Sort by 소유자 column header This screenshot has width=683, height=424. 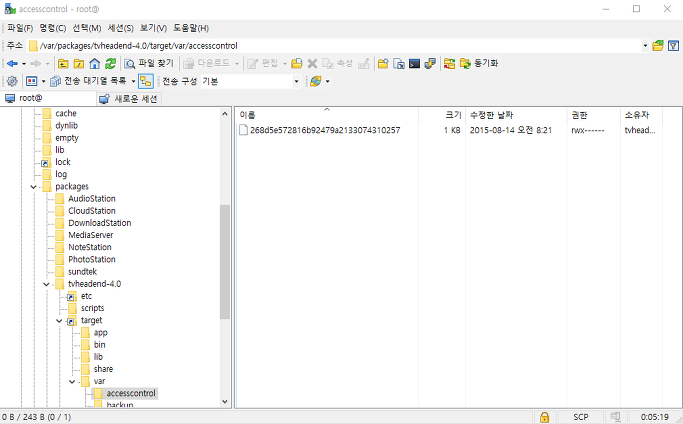[641, 115]
